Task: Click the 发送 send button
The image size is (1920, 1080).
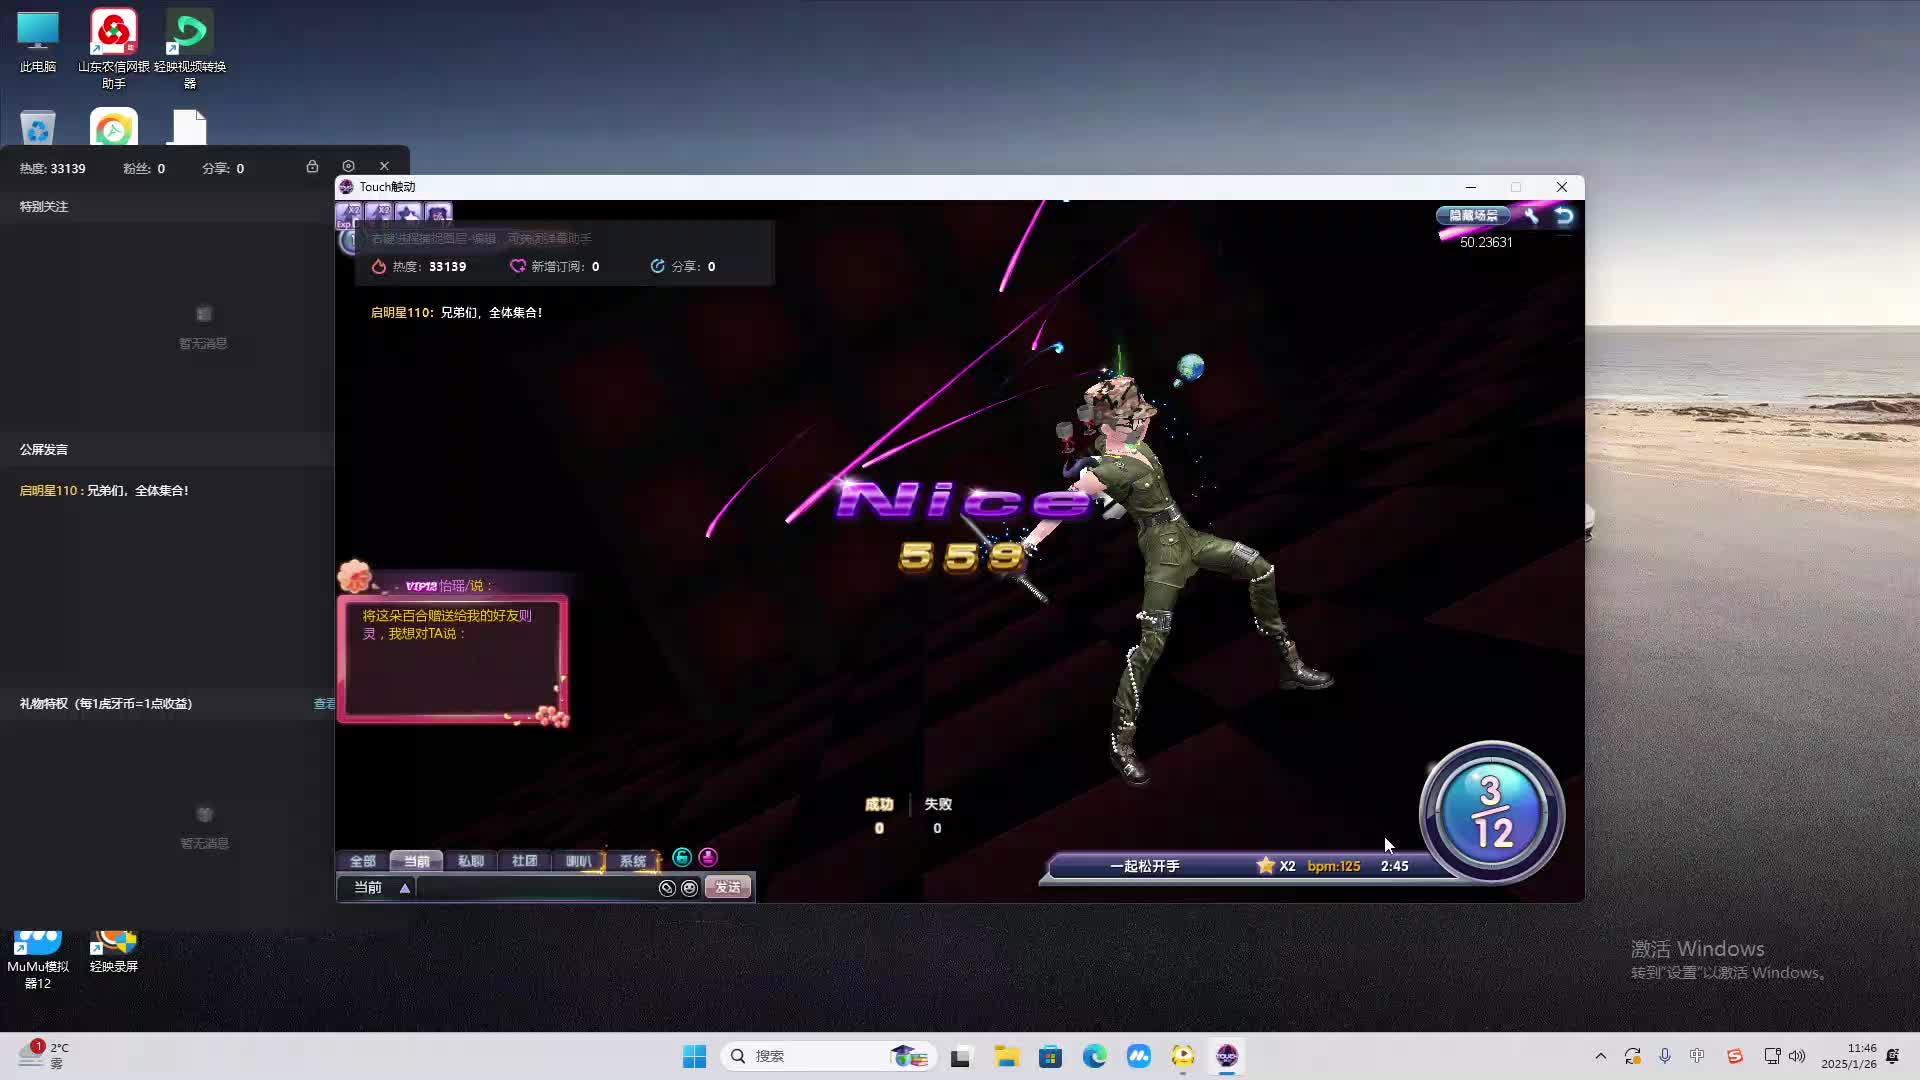Action: pyautogui.click(x=727, y=888)
